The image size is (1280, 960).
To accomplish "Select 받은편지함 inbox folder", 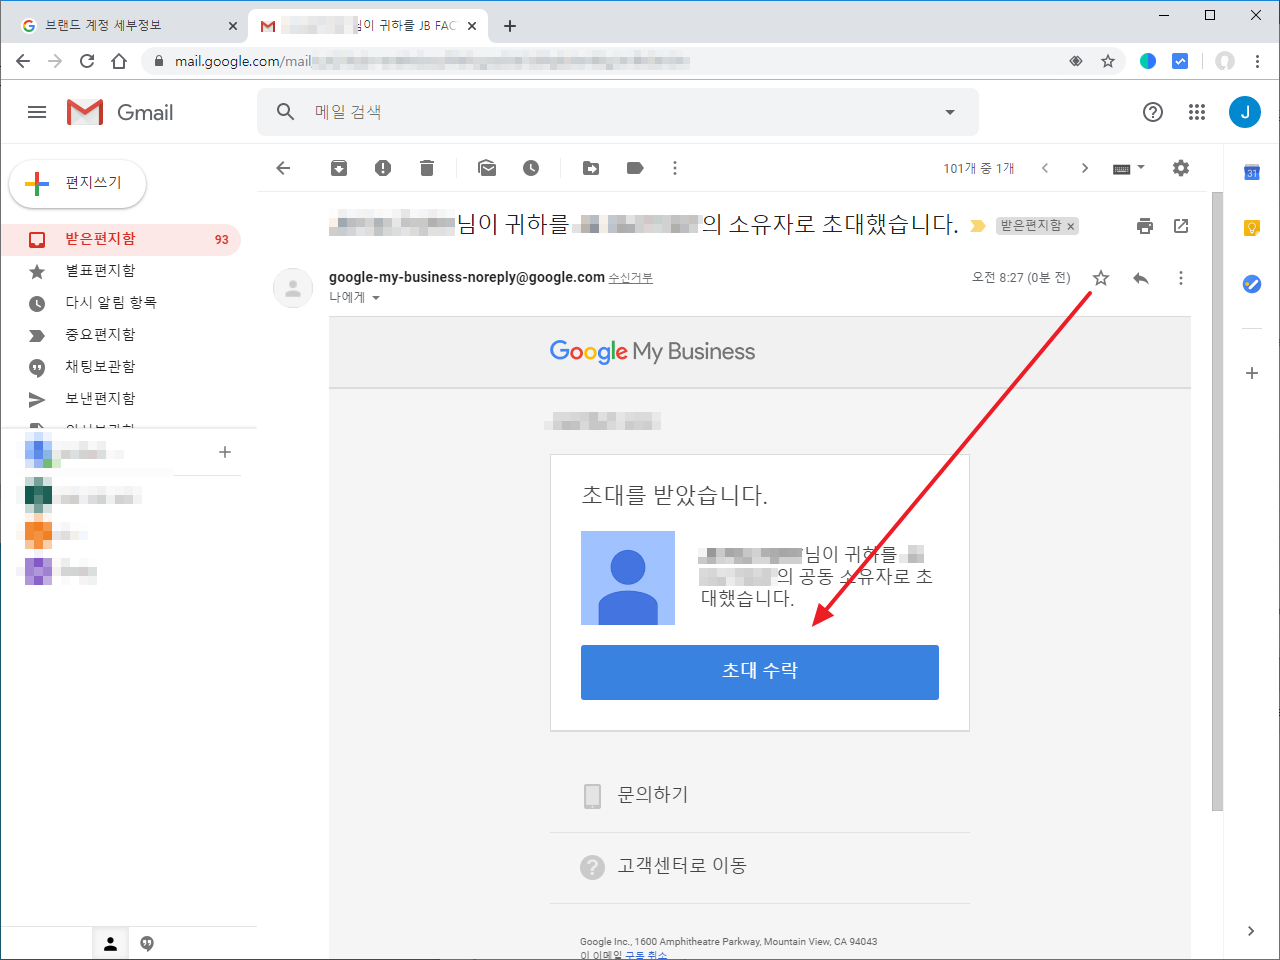I will pos(120,239).
